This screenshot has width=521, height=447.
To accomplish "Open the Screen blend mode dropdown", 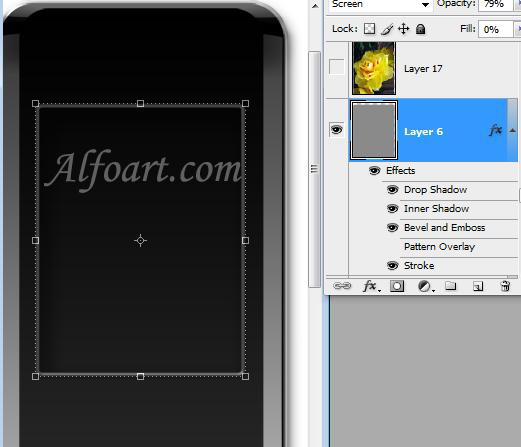I will click(380, 4).
